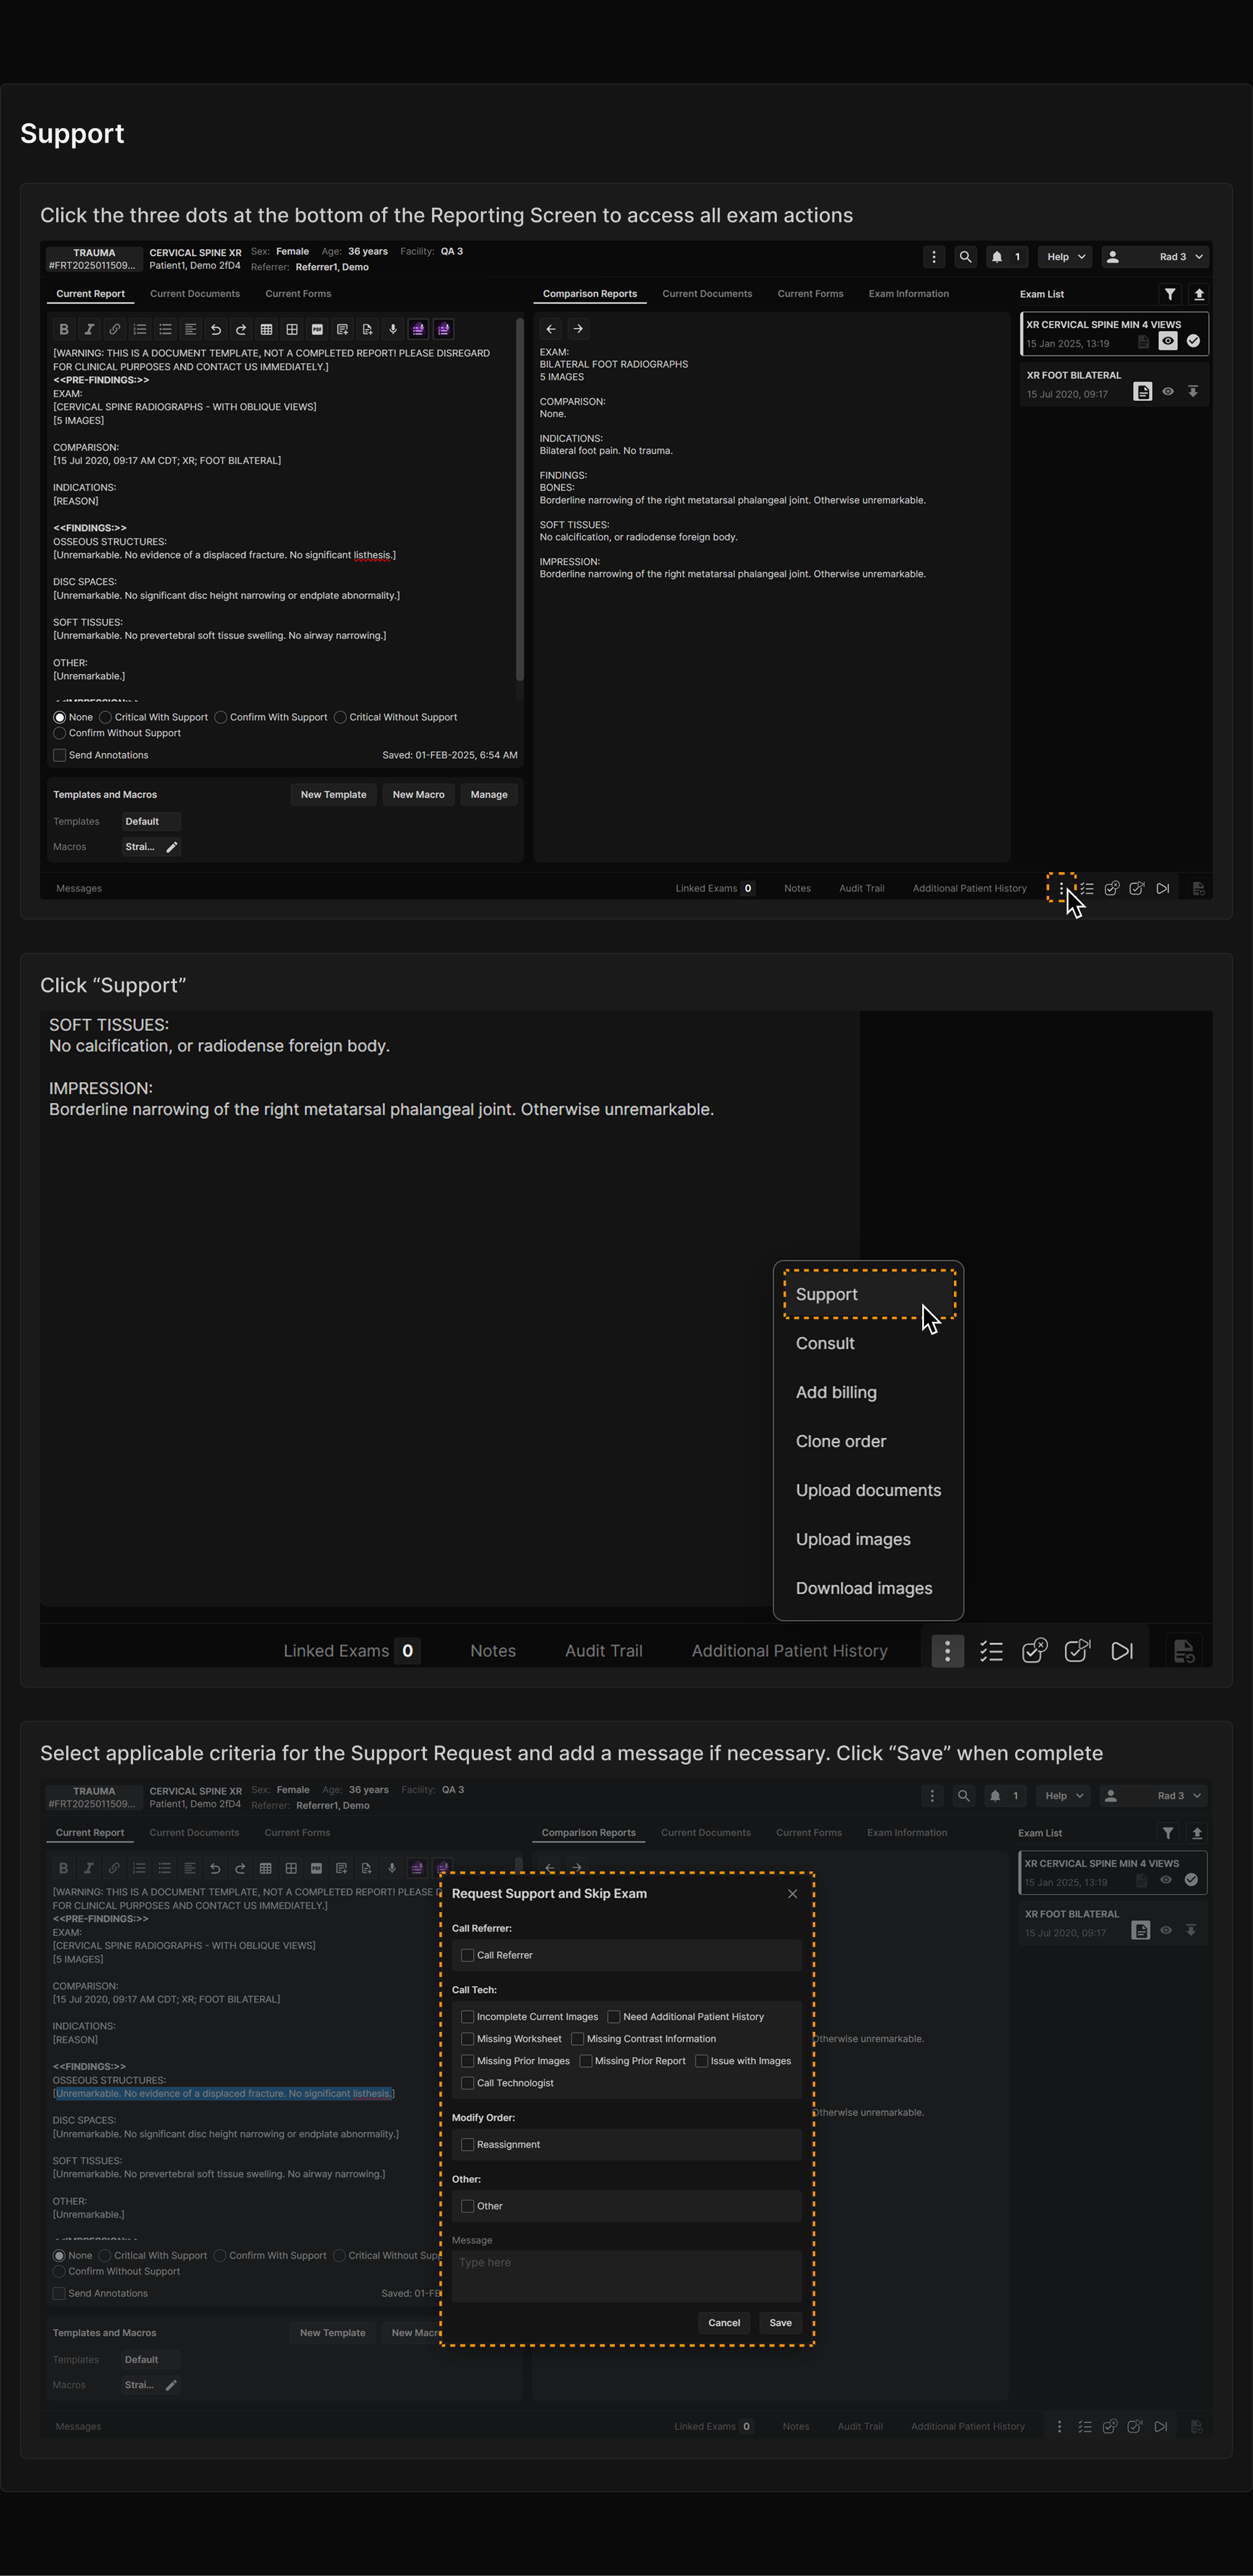Click Save in the Request Support dialog

point(780,2323)
